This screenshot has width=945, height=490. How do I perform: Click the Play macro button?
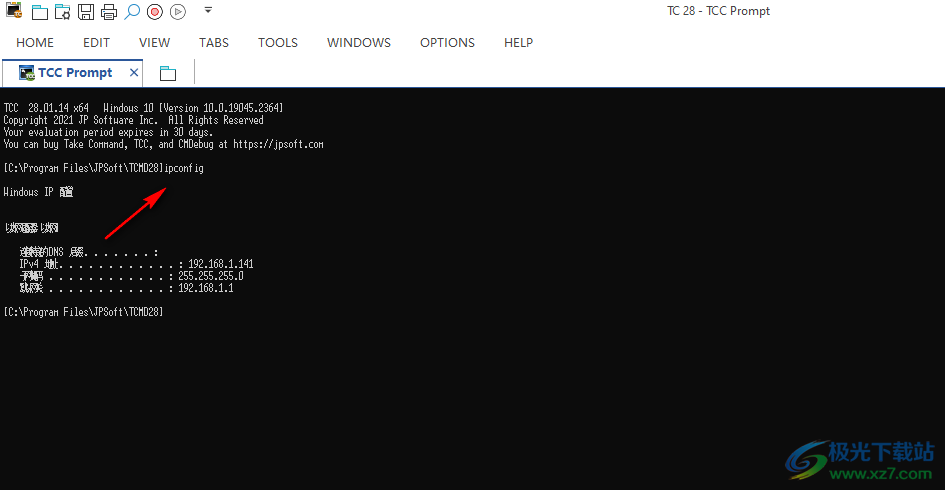pos(178,11)
